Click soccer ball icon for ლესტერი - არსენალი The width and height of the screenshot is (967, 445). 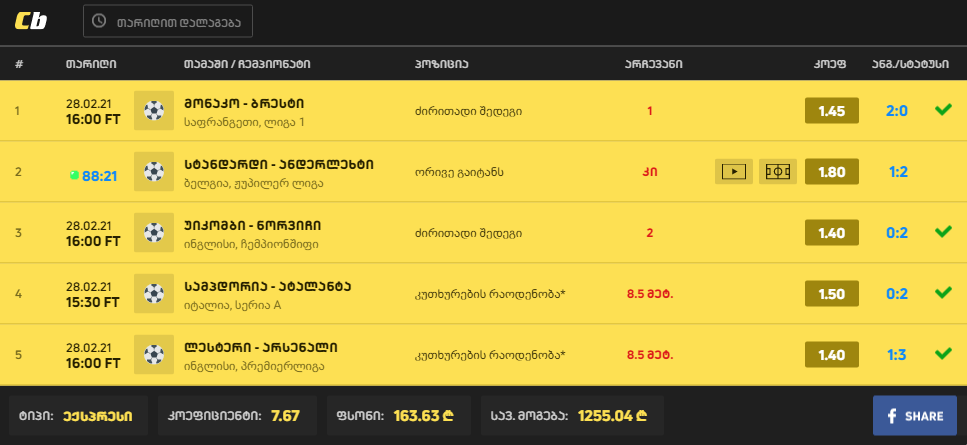[x=154, y=355]
